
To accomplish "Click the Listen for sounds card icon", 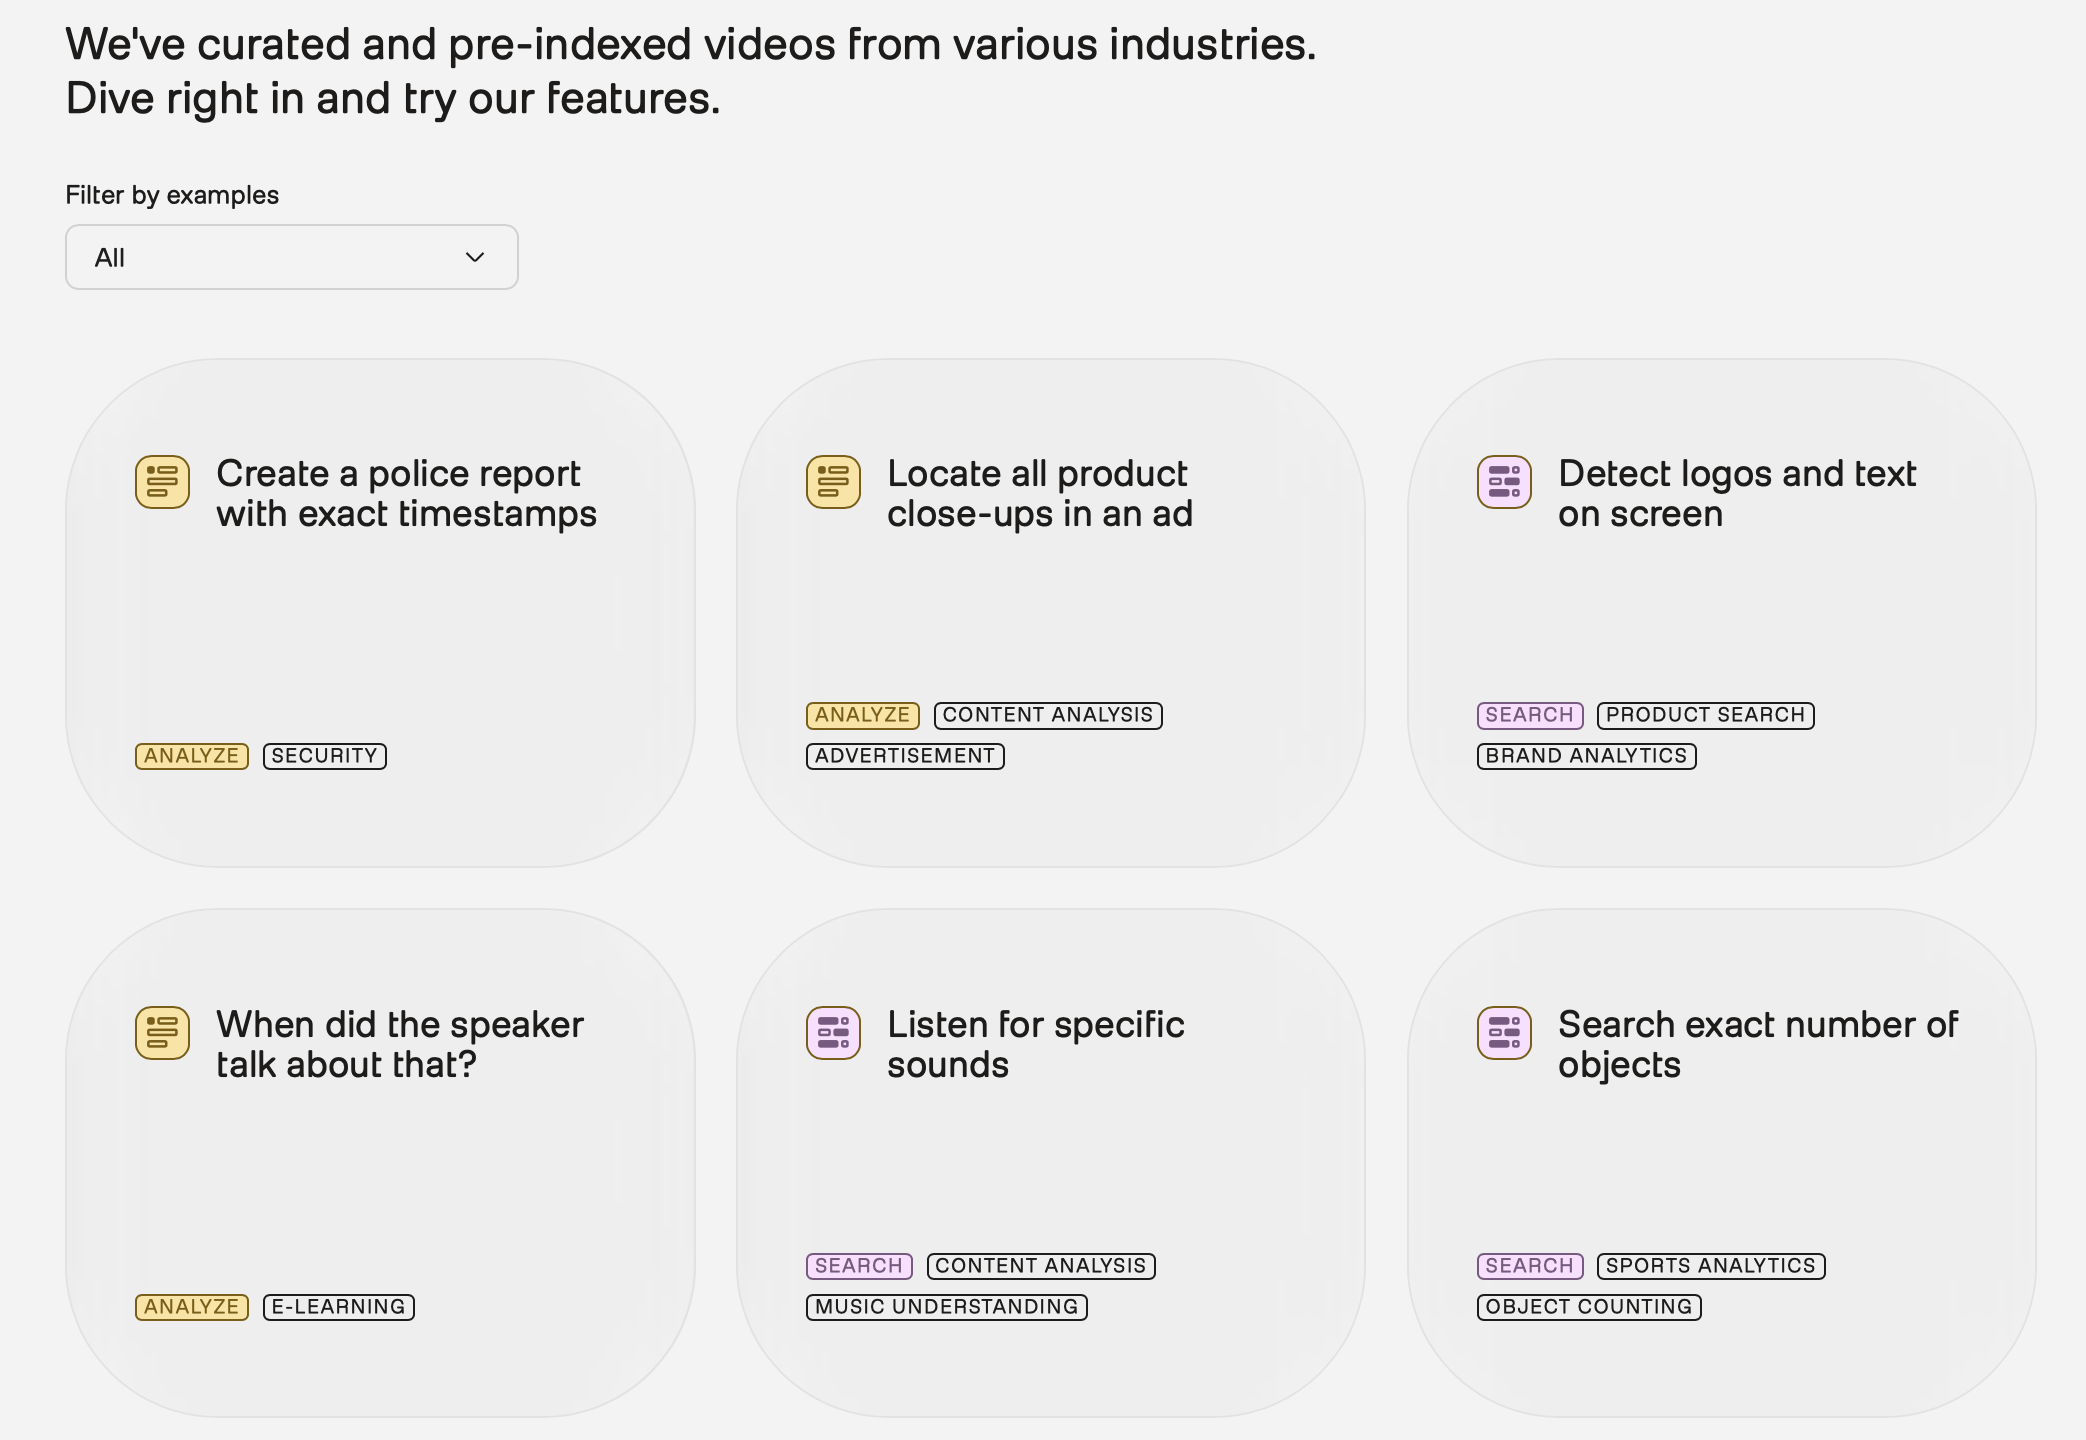I will coord(833,1032).
